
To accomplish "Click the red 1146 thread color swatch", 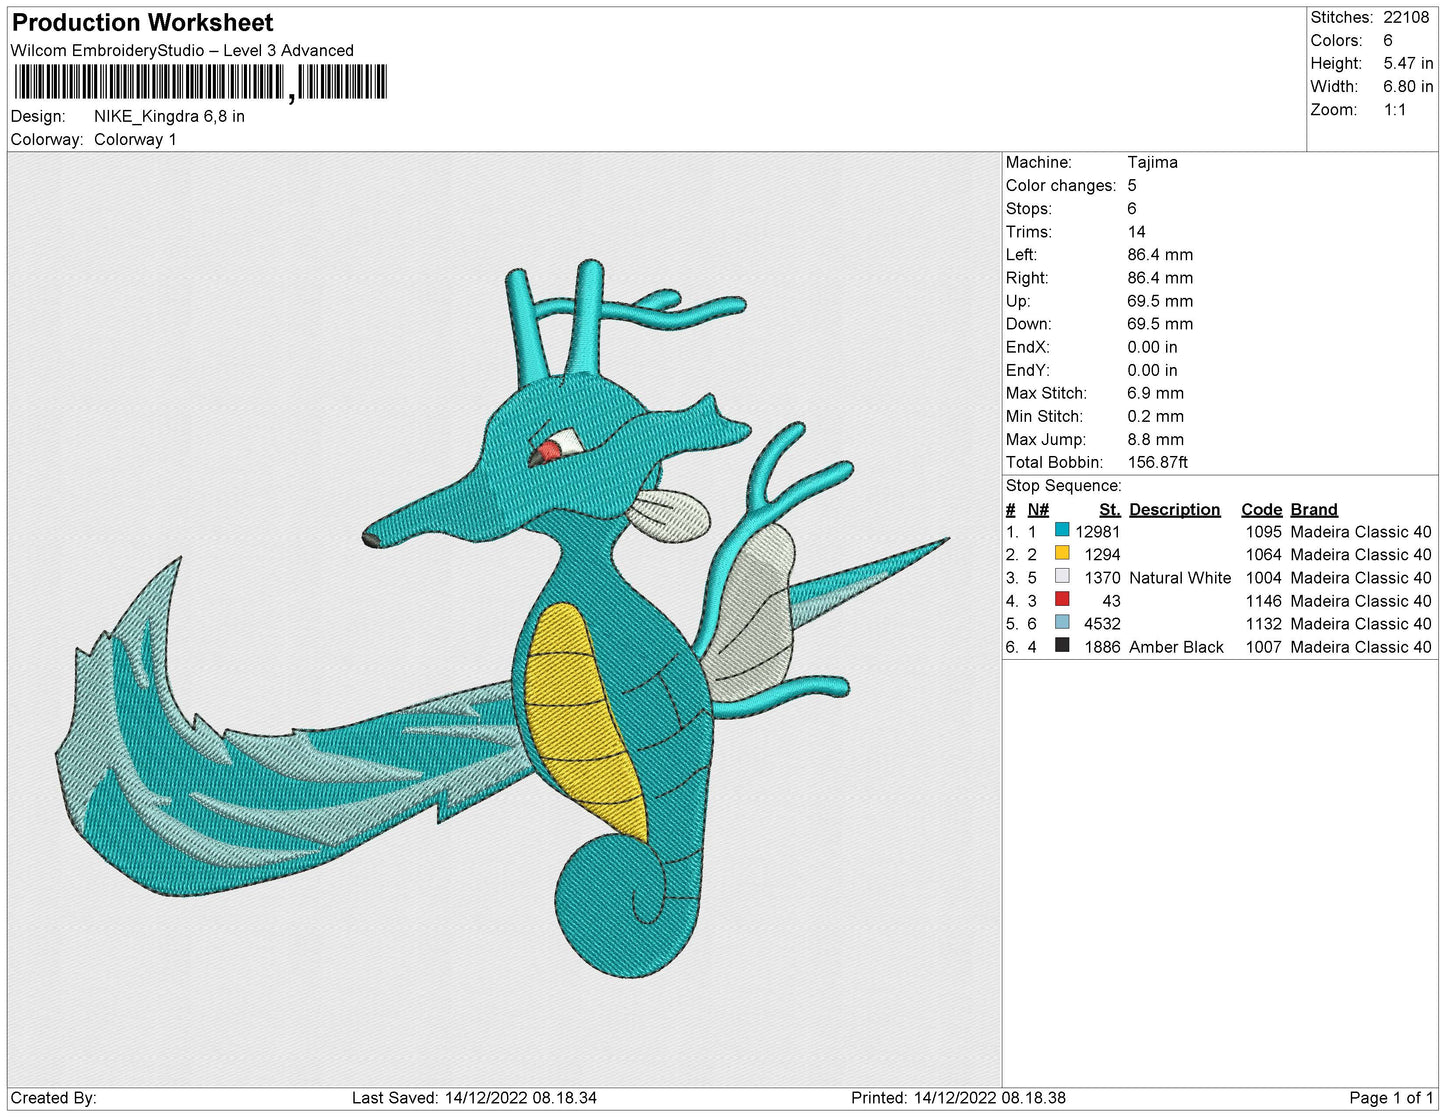I will (x=1062, y=599).
